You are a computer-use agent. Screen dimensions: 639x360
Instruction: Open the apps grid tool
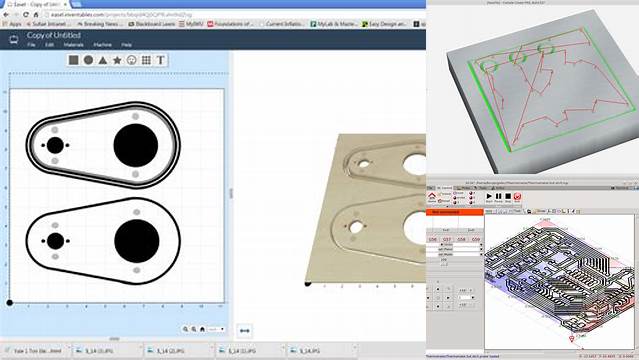pos(146,60)
